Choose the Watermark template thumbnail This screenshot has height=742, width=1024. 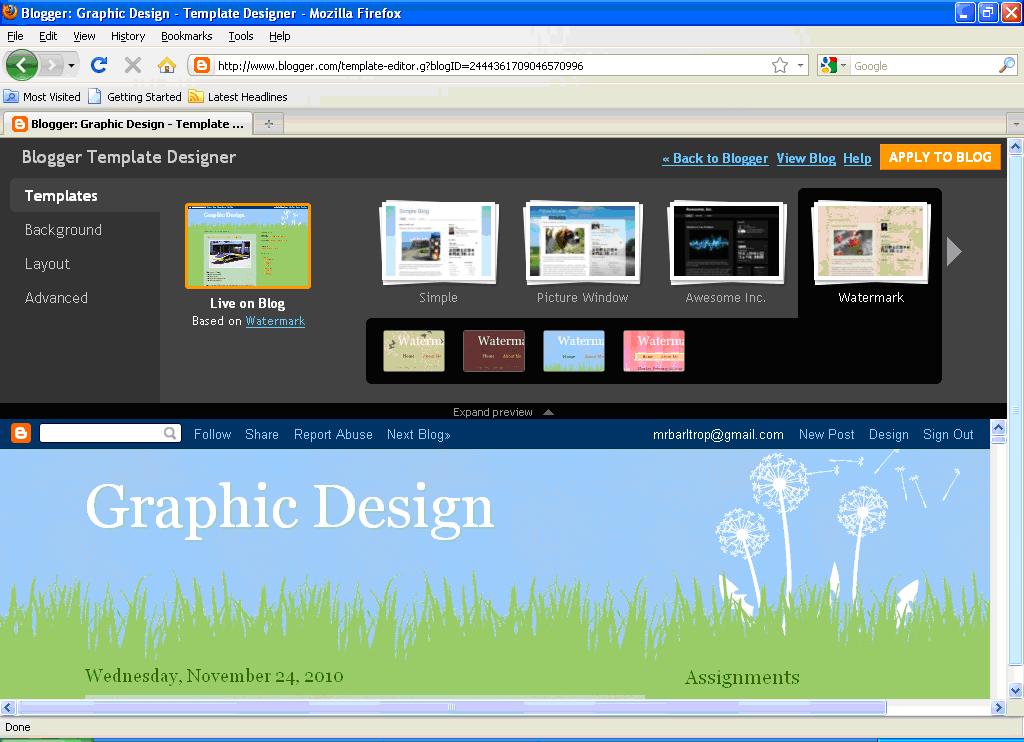[871, 243]
